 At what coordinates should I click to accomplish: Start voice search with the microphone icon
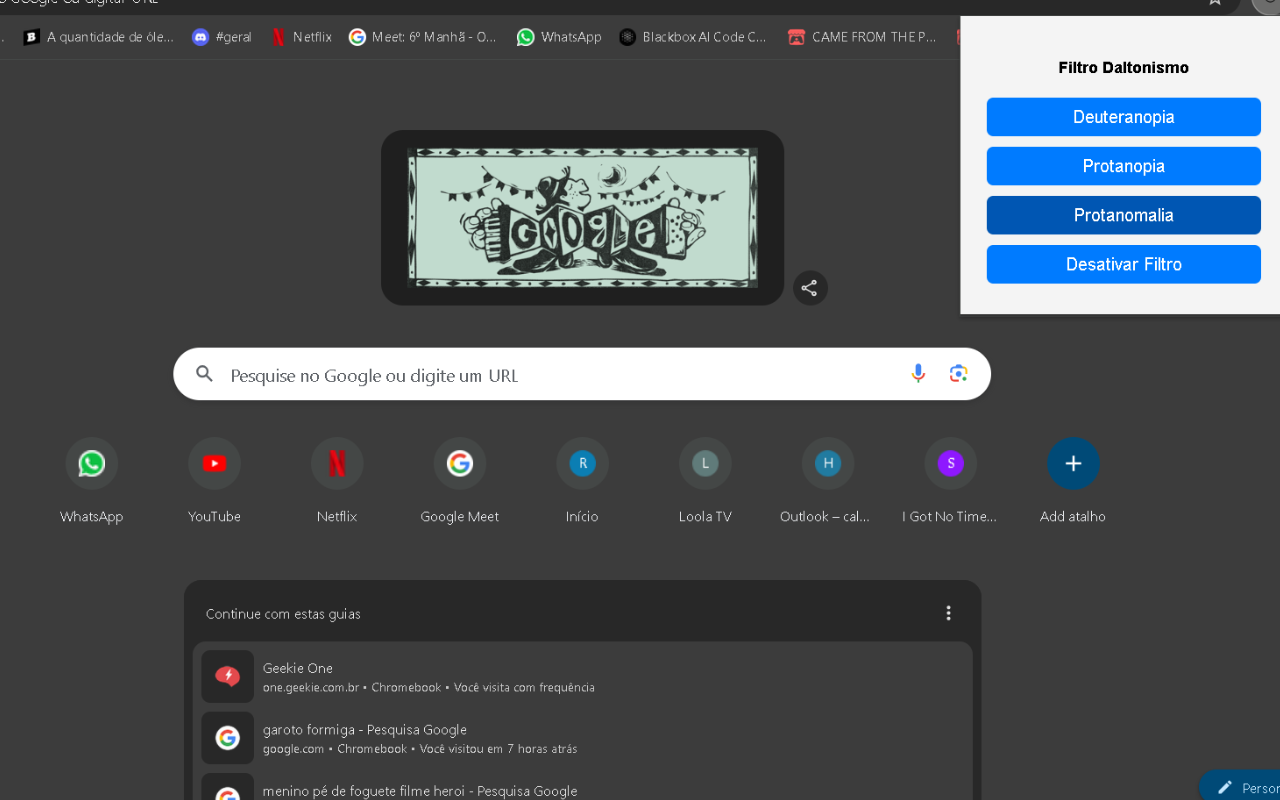(918, 374)
